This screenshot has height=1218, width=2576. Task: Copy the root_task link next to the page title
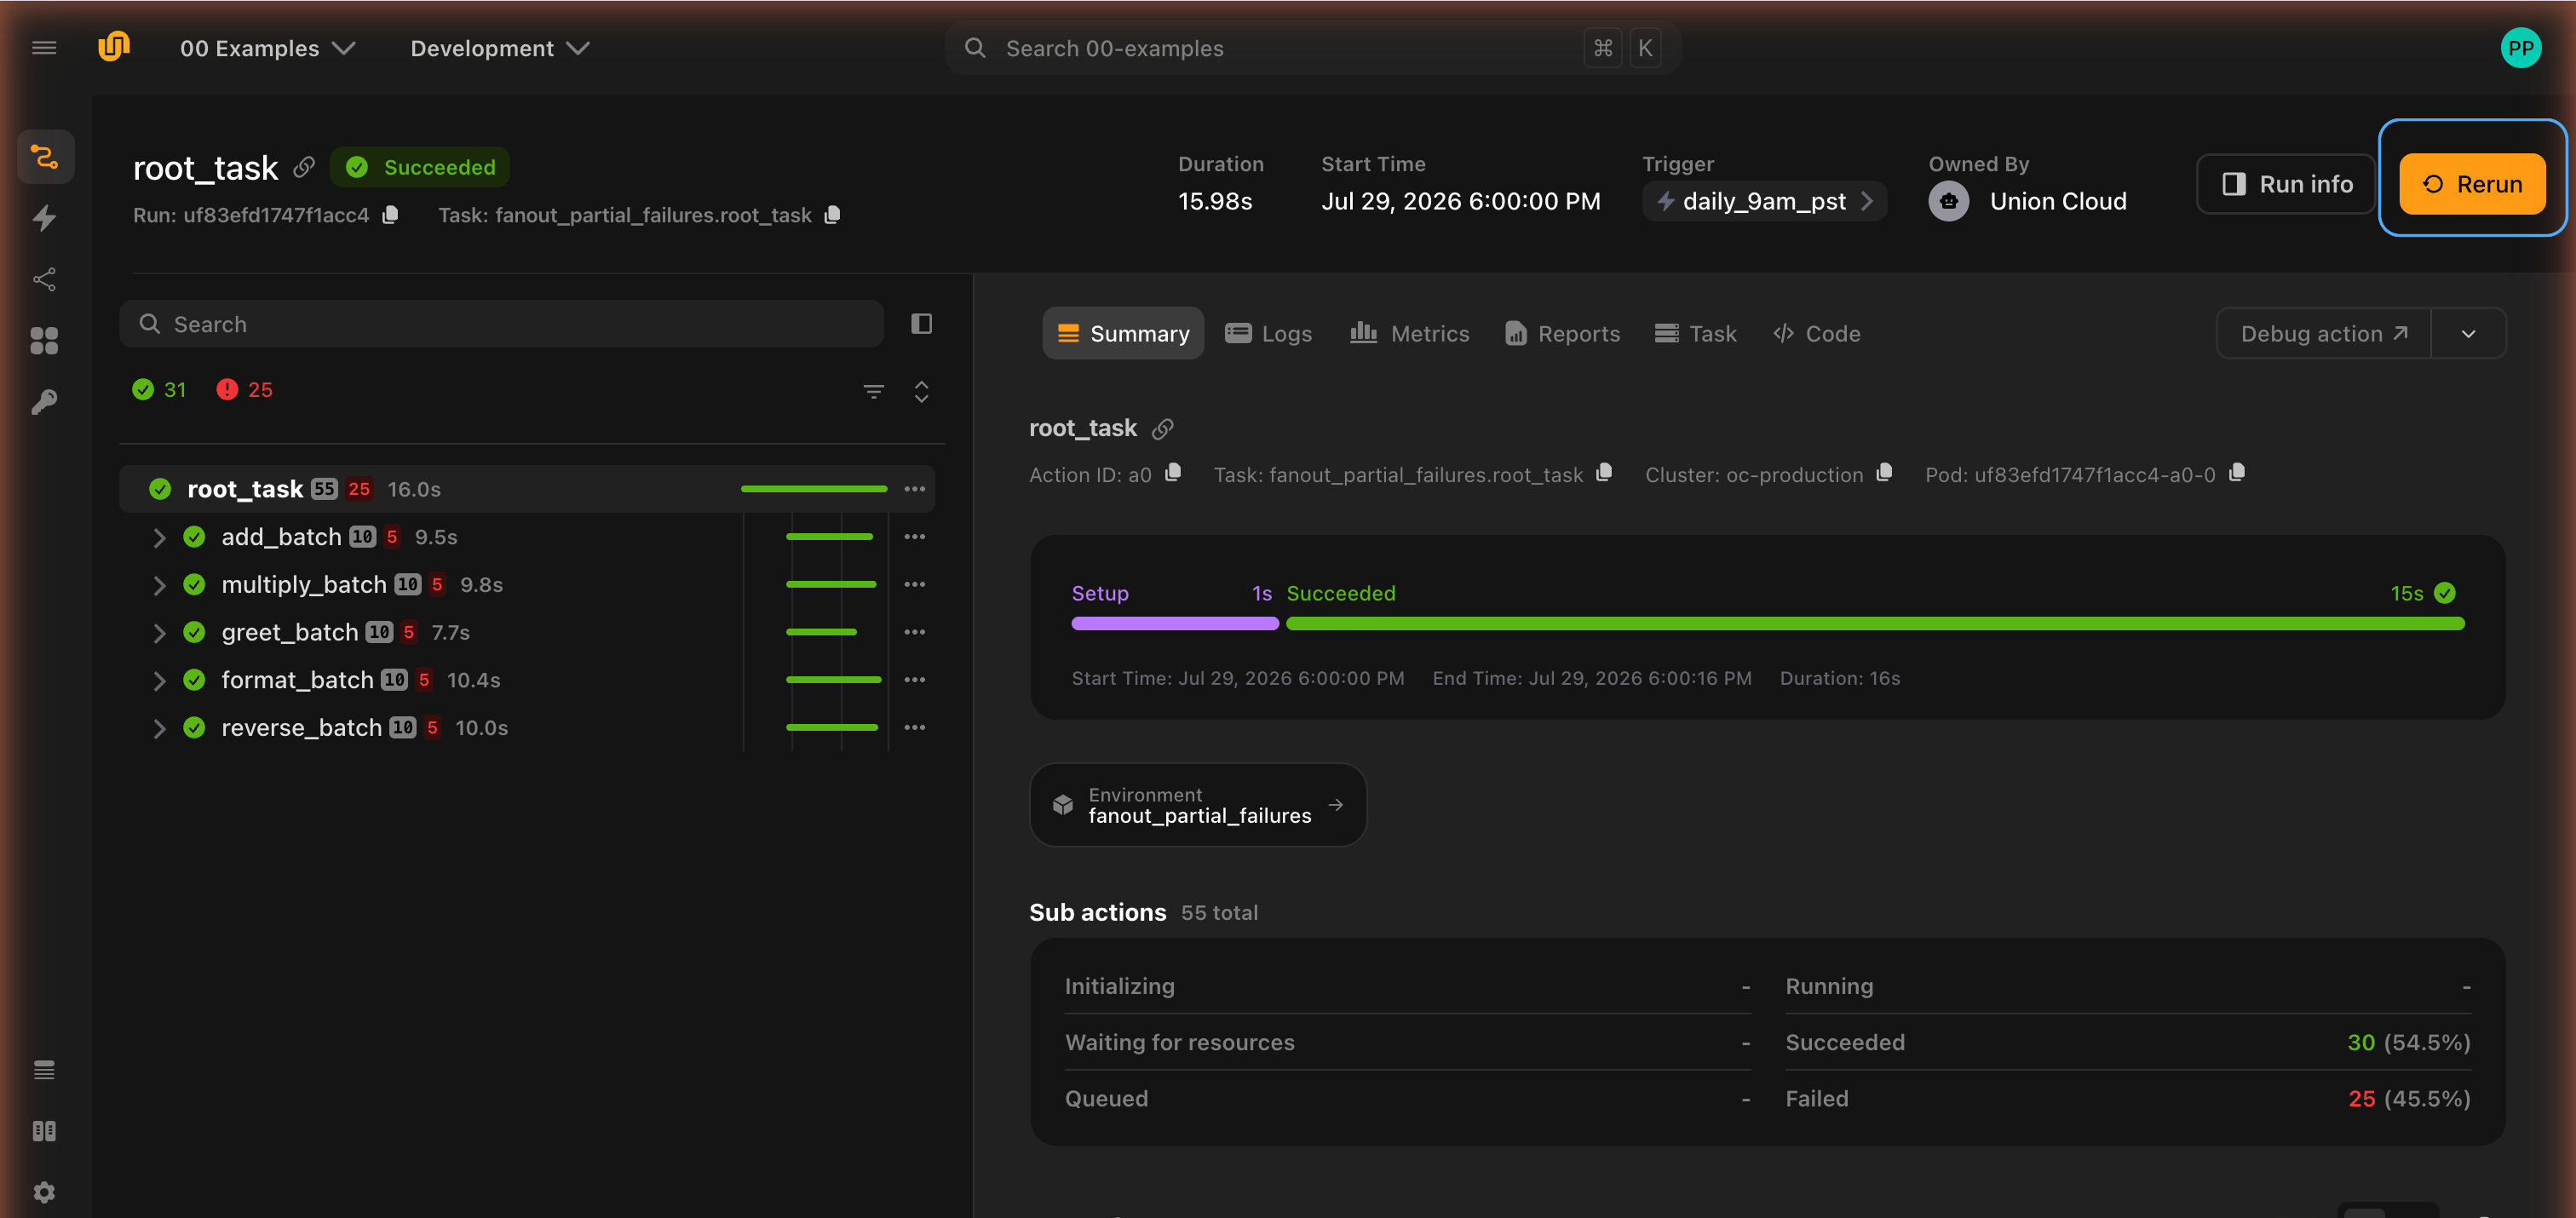[x=304, y=167]
